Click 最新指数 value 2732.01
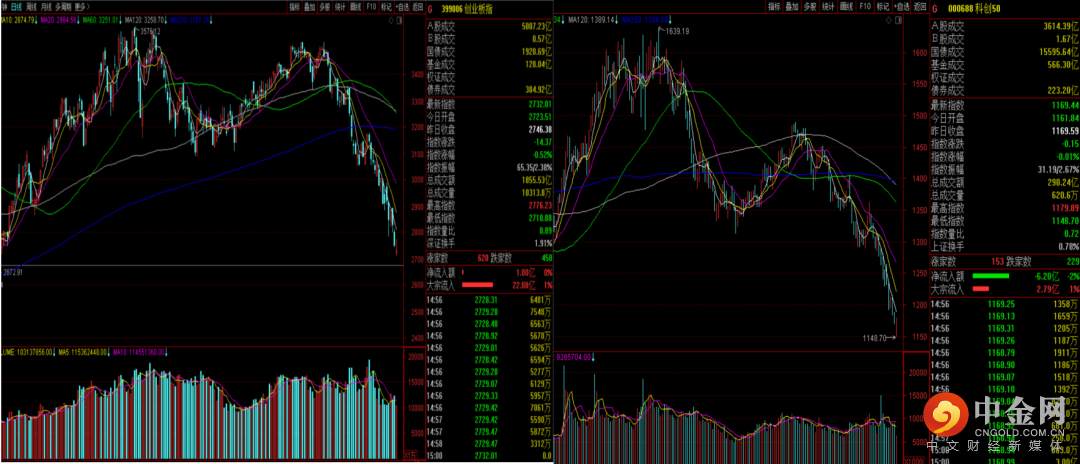Screen dimensions: 1080x464 [540, 103]
